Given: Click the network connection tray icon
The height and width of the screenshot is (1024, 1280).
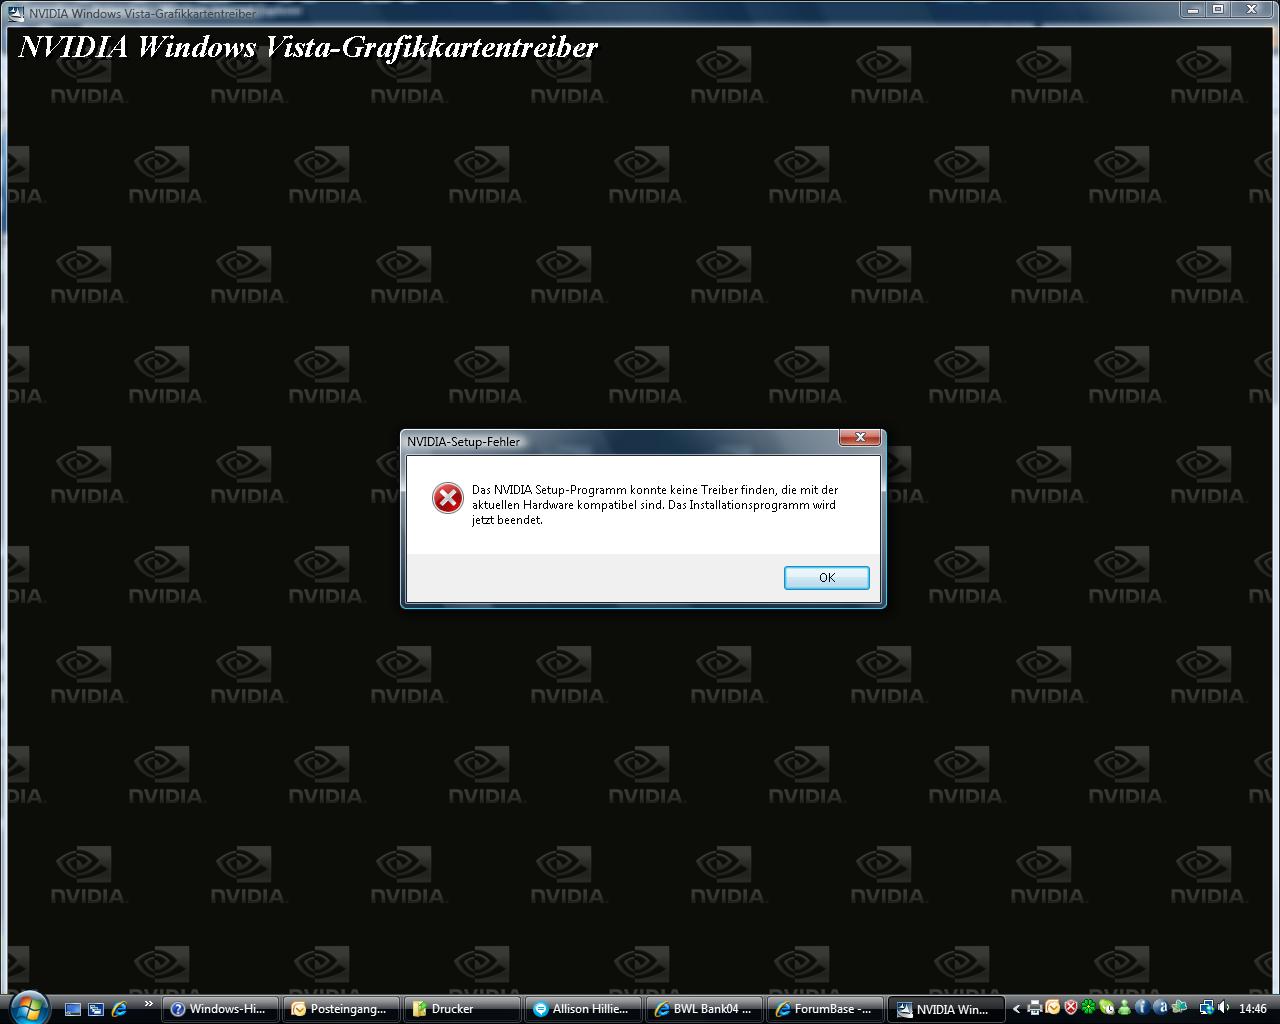Looking at the screenshot, I should (1207, 1008).
